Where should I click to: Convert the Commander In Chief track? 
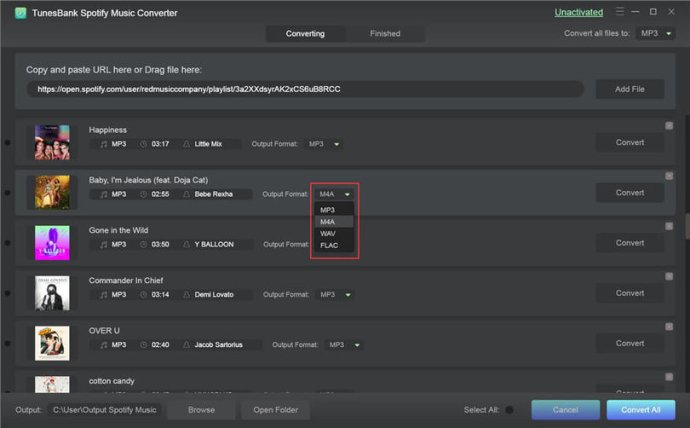630,293
